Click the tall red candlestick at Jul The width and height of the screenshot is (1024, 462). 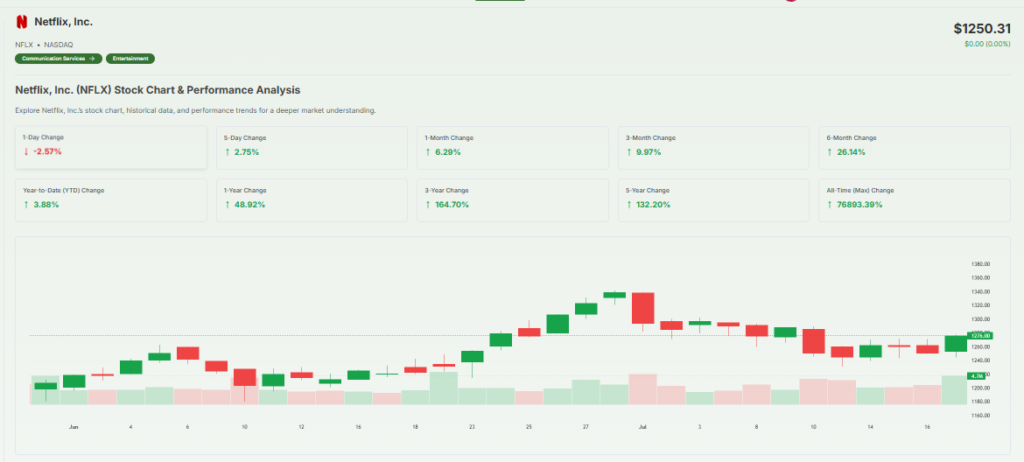click(642, 308)
